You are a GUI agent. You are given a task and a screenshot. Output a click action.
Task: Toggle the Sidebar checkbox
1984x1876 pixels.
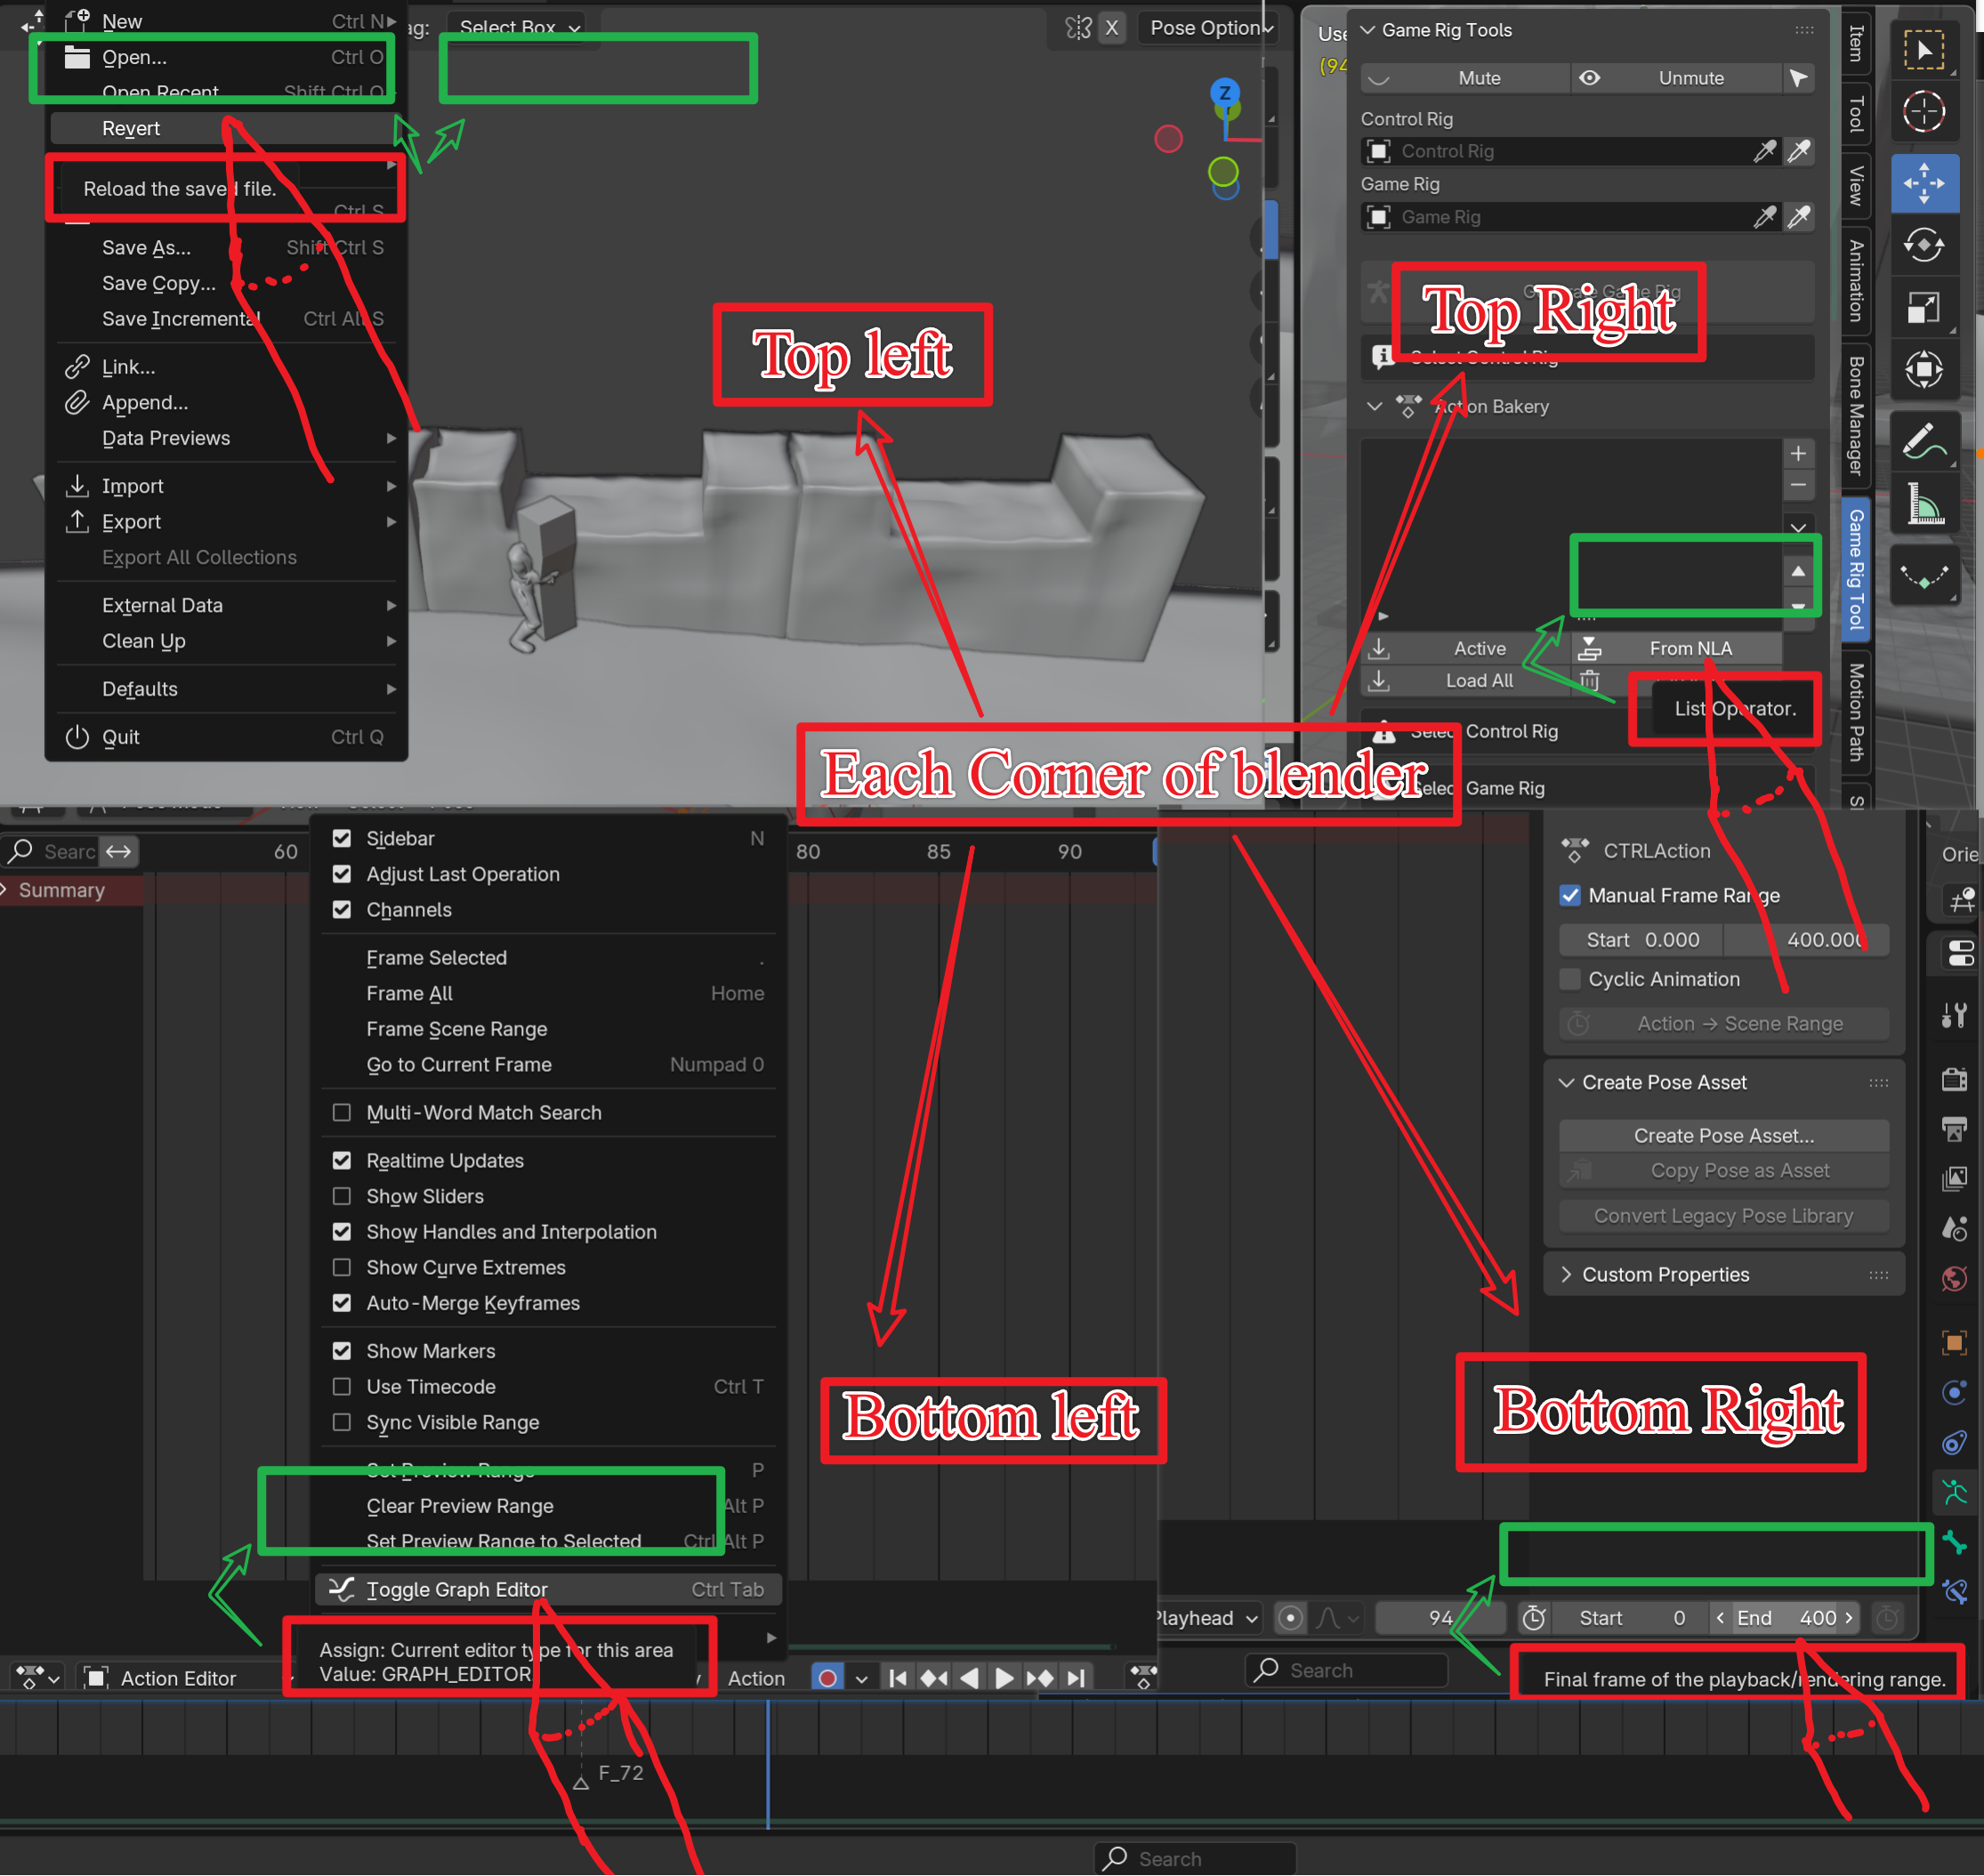[342, 838]
